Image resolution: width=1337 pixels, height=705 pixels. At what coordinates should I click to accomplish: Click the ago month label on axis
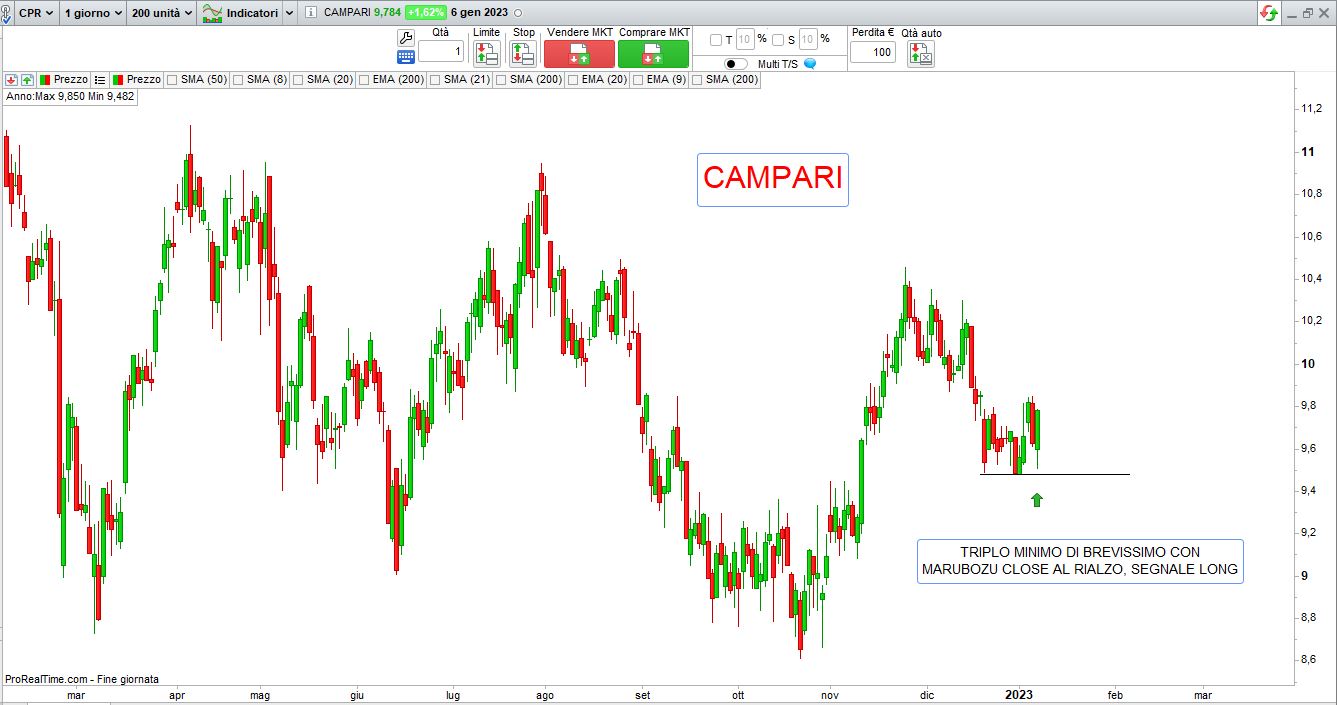coord(545,695)
